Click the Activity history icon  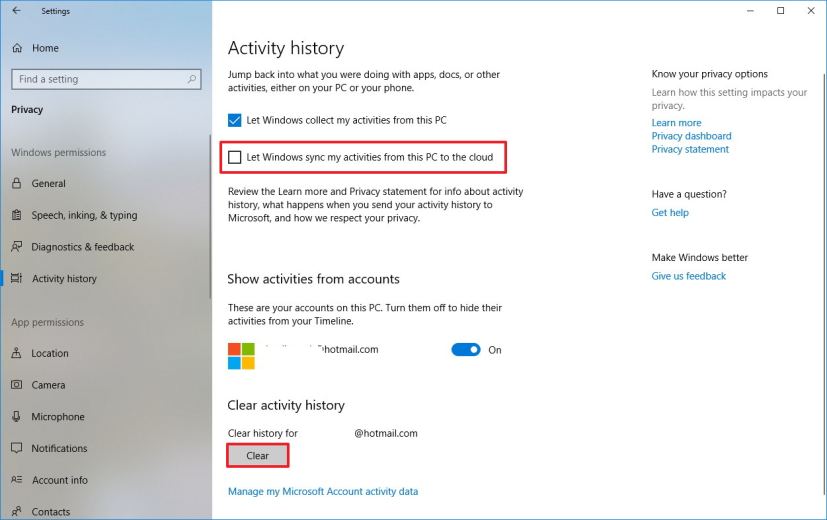click(17, 278)
